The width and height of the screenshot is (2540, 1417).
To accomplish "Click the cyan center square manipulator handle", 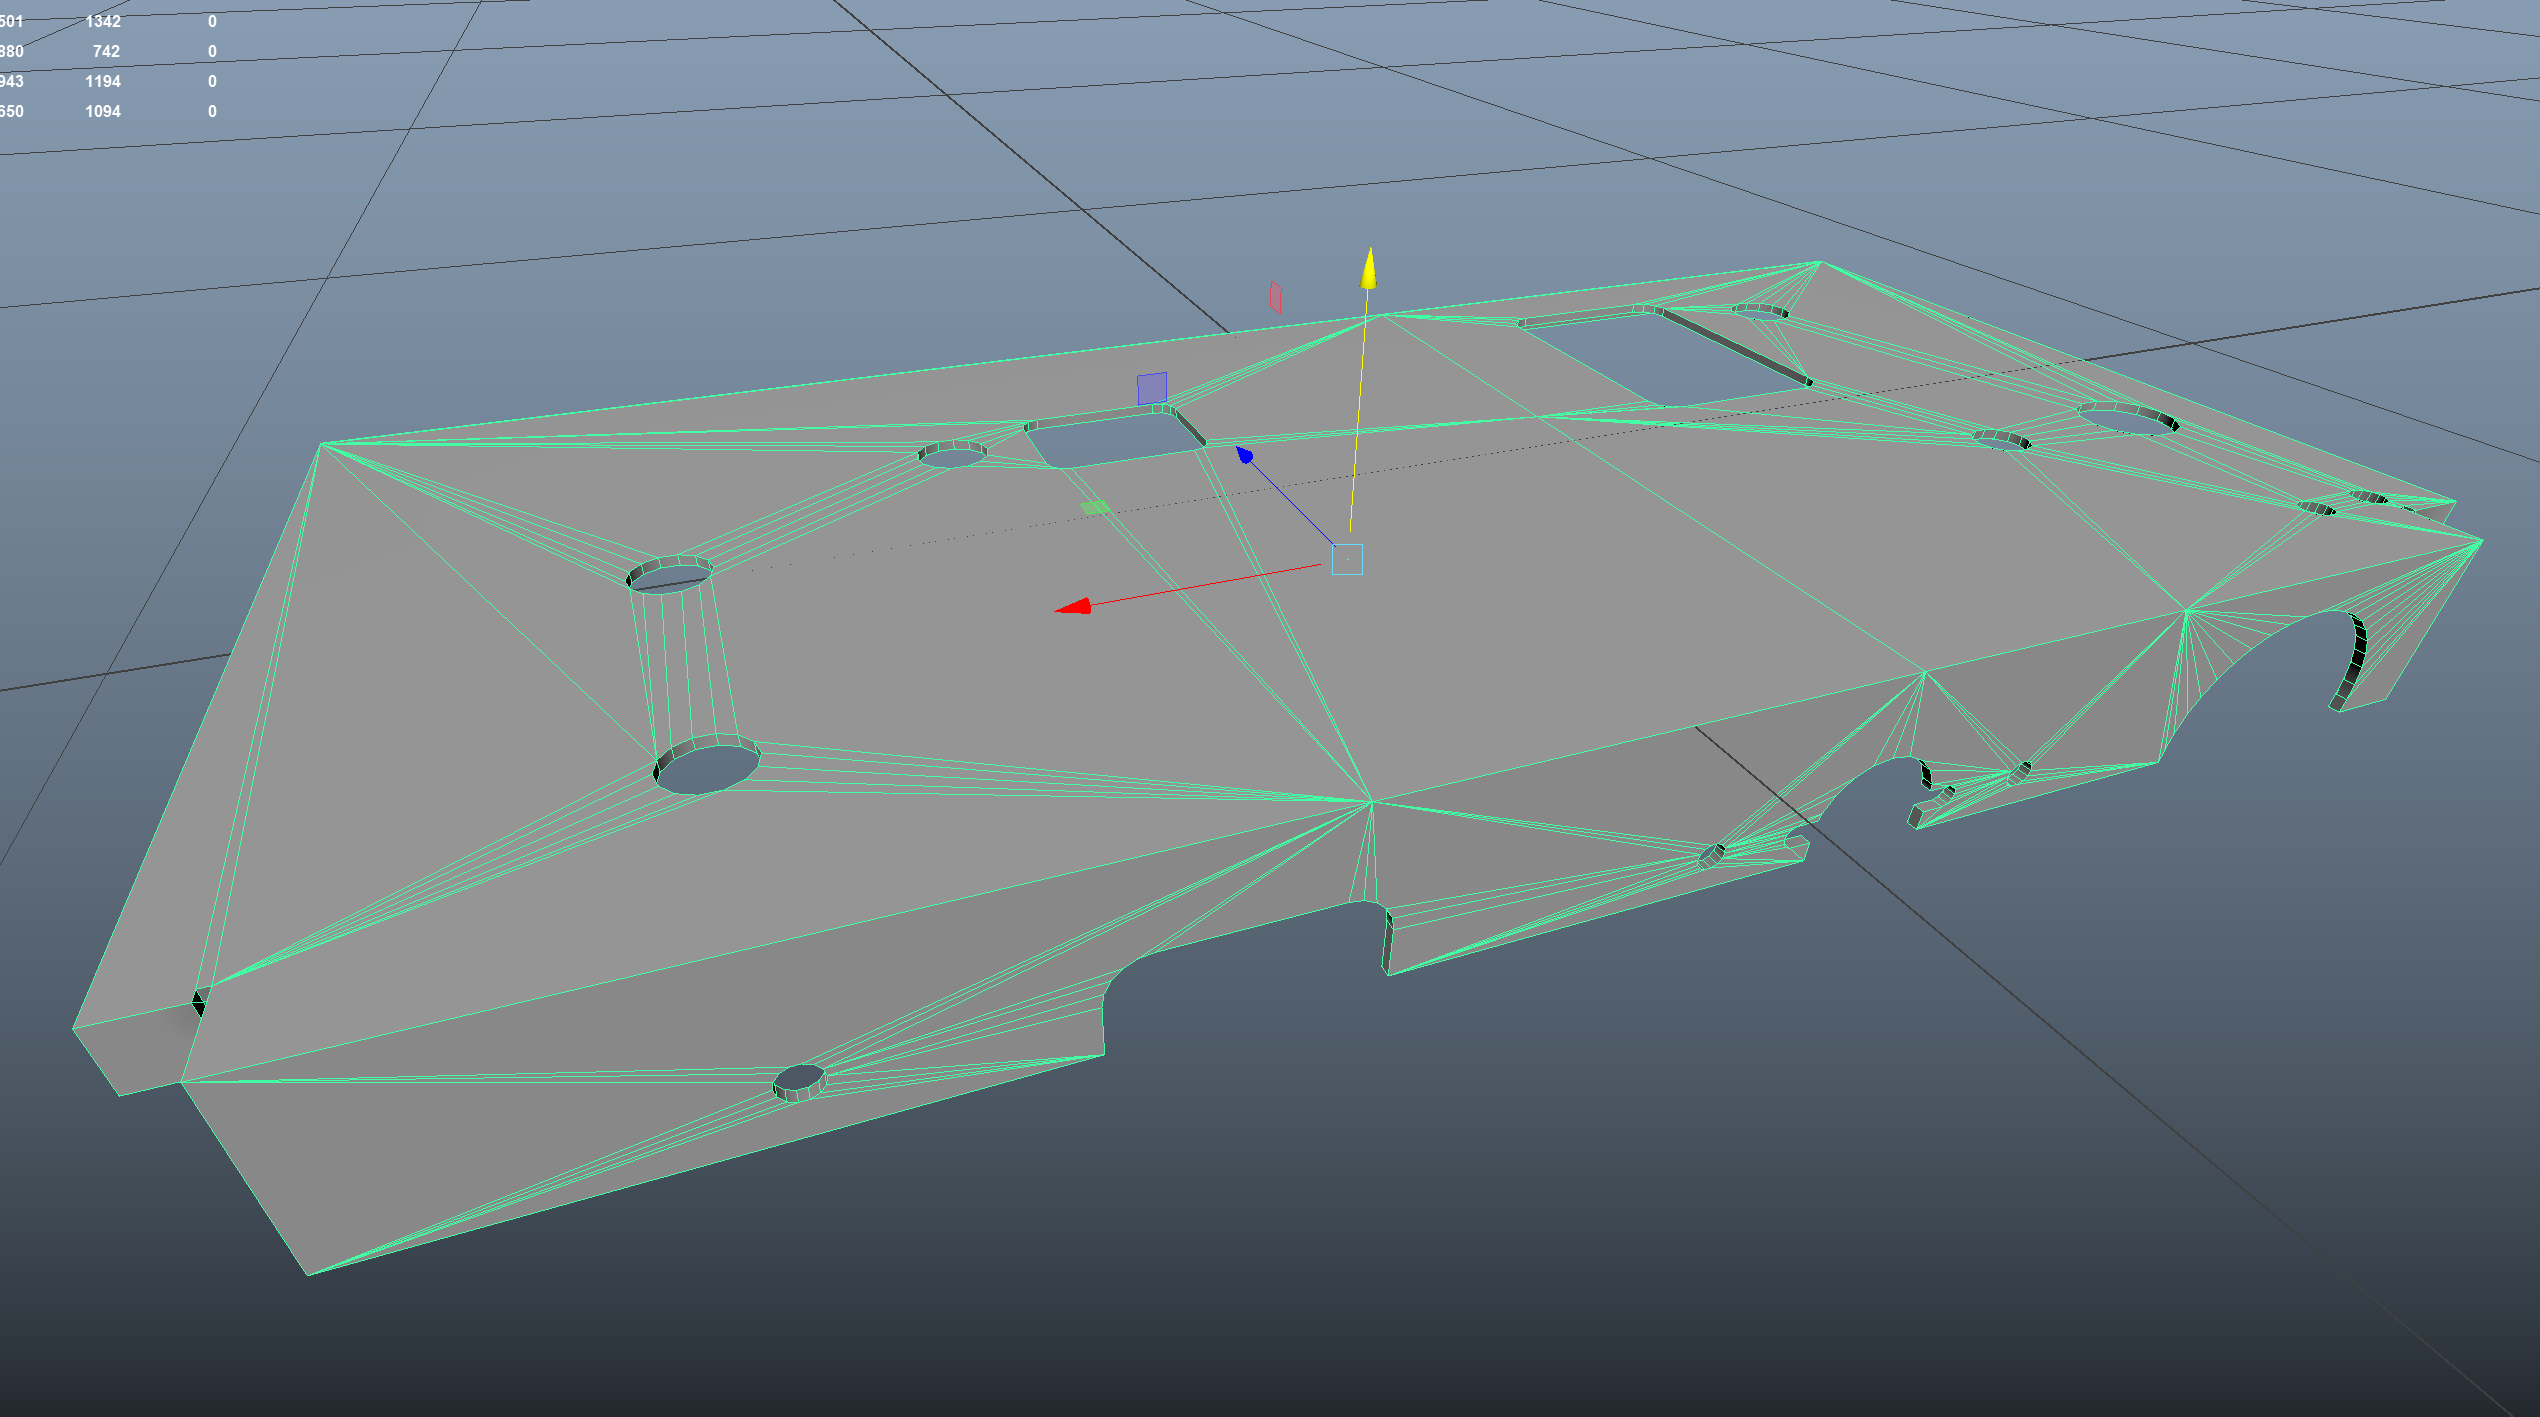I will [x=1347, y=559].
